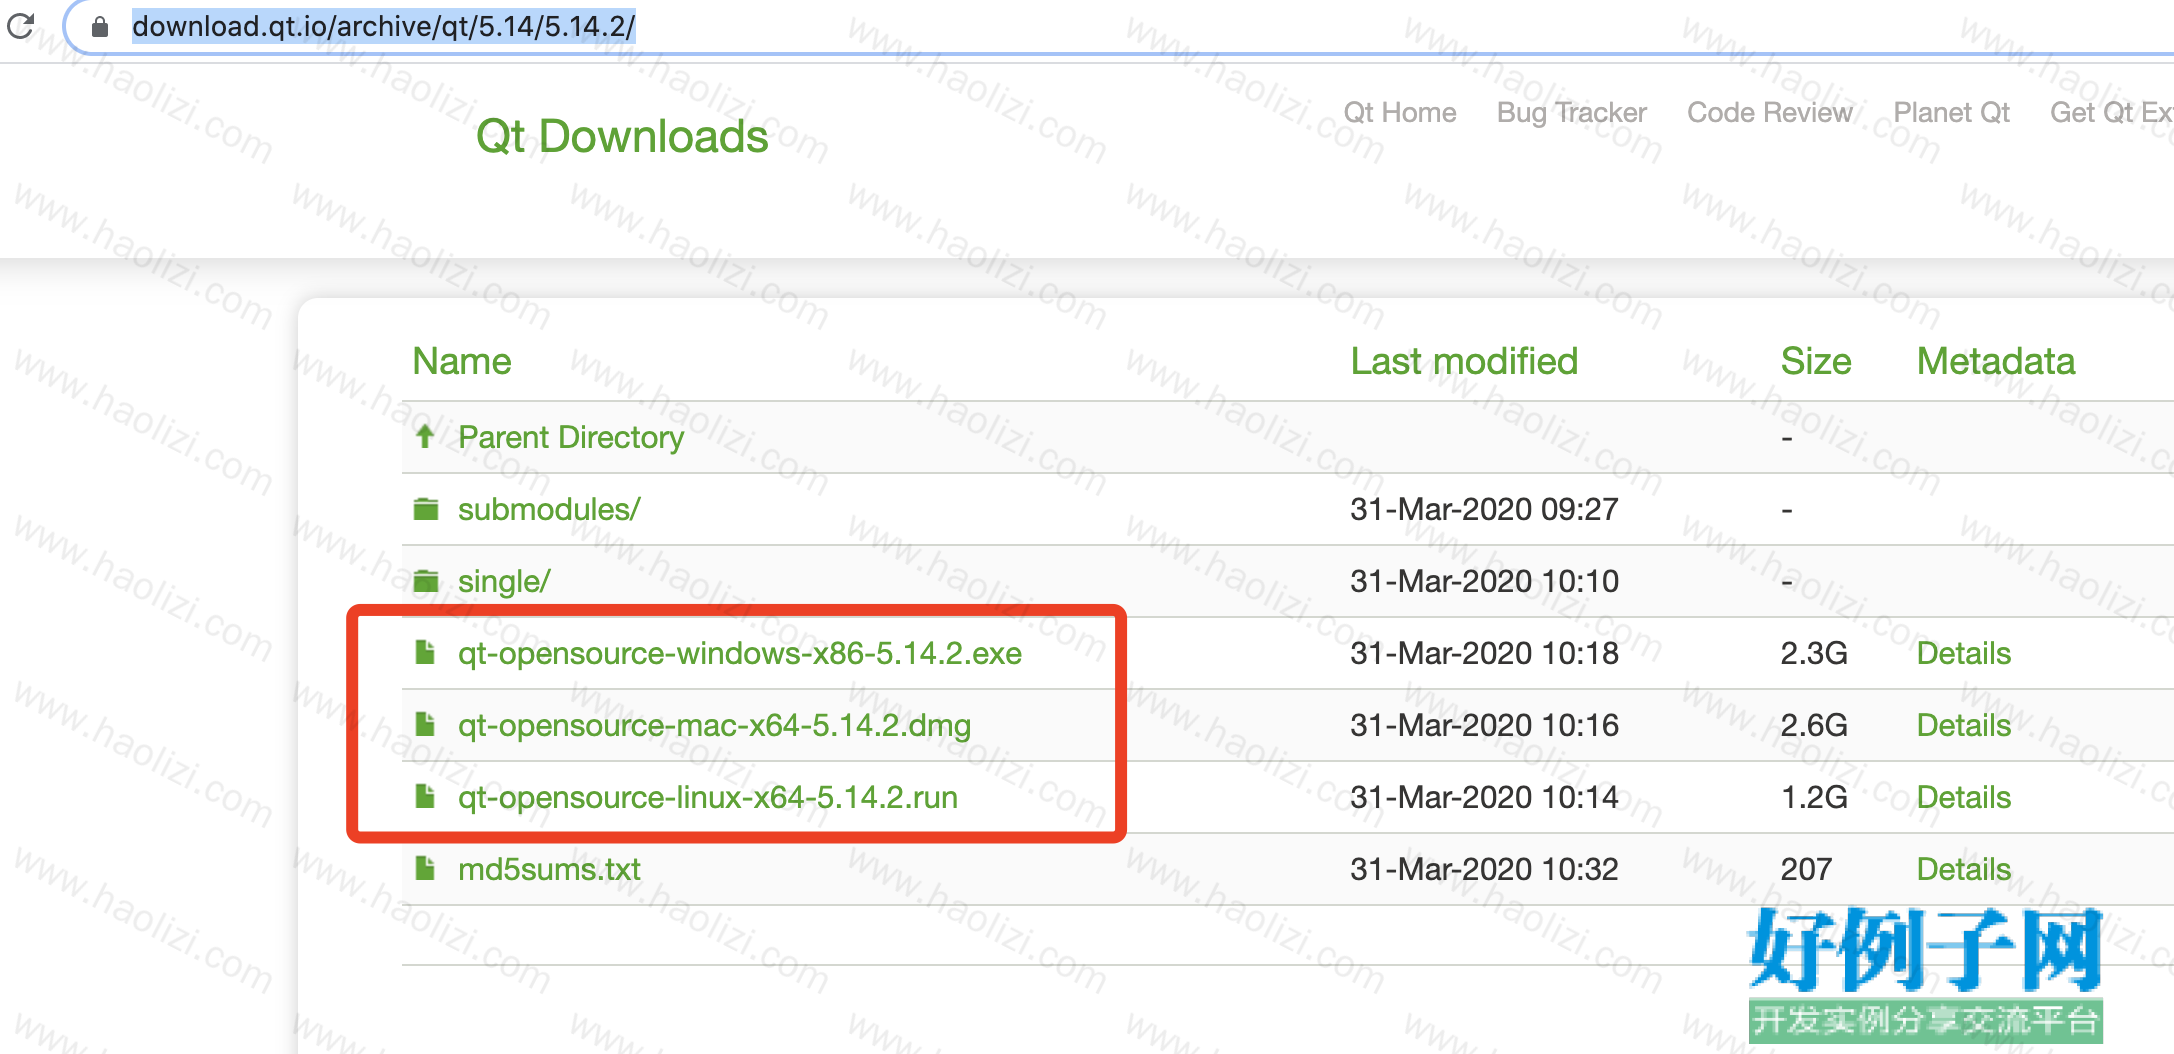Download qt-opensource-linux-x64-5.14.2.run

click(x=708, y=798)
